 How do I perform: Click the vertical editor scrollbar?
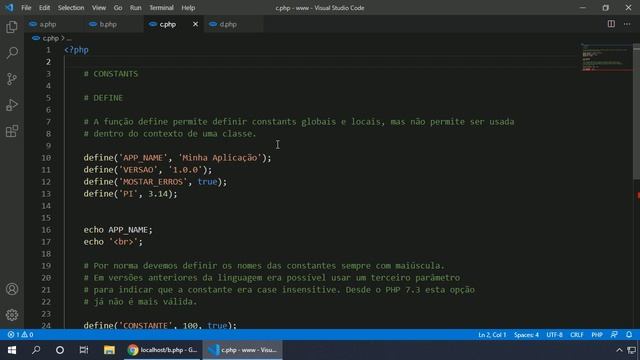pos(636,110)
